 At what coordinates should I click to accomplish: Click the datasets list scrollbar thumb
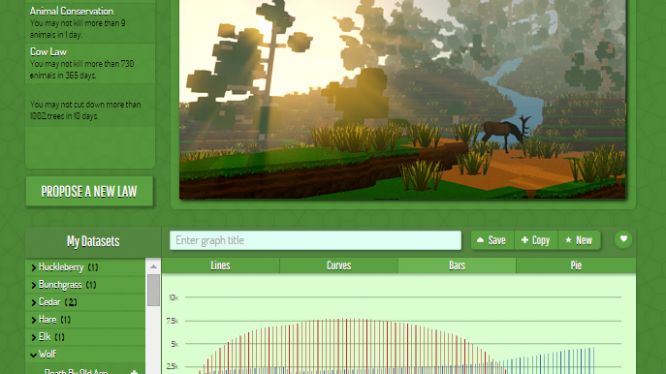click(x=153, y=290)
